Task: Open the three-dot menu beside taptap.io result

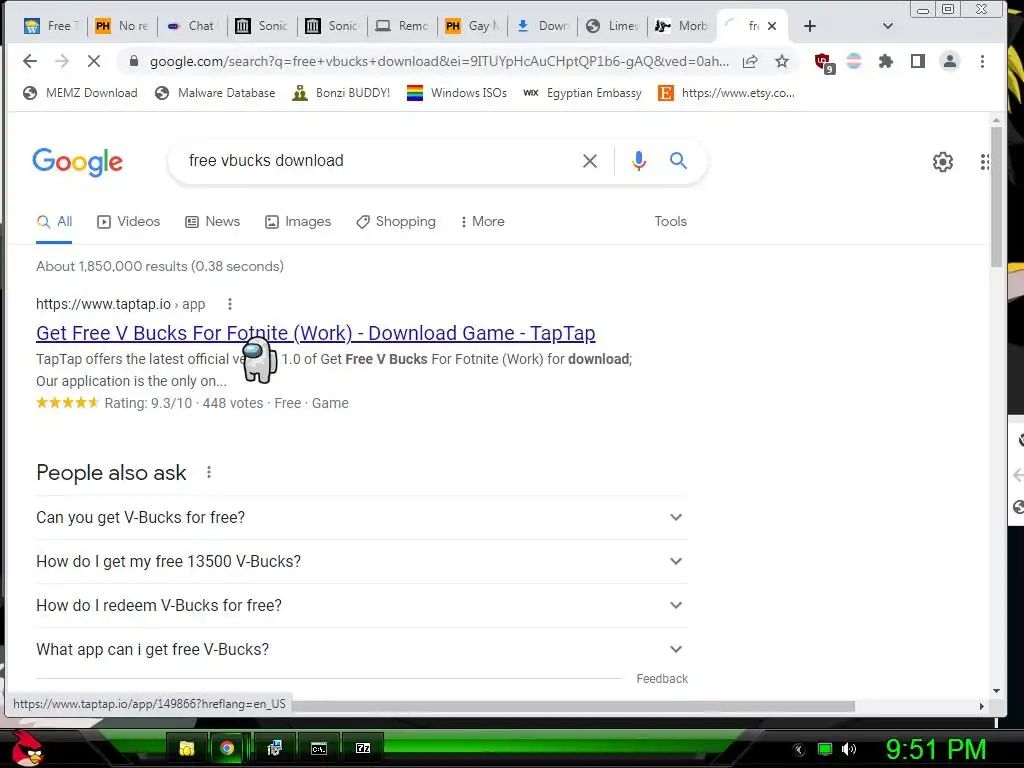Action: (230, 304)
